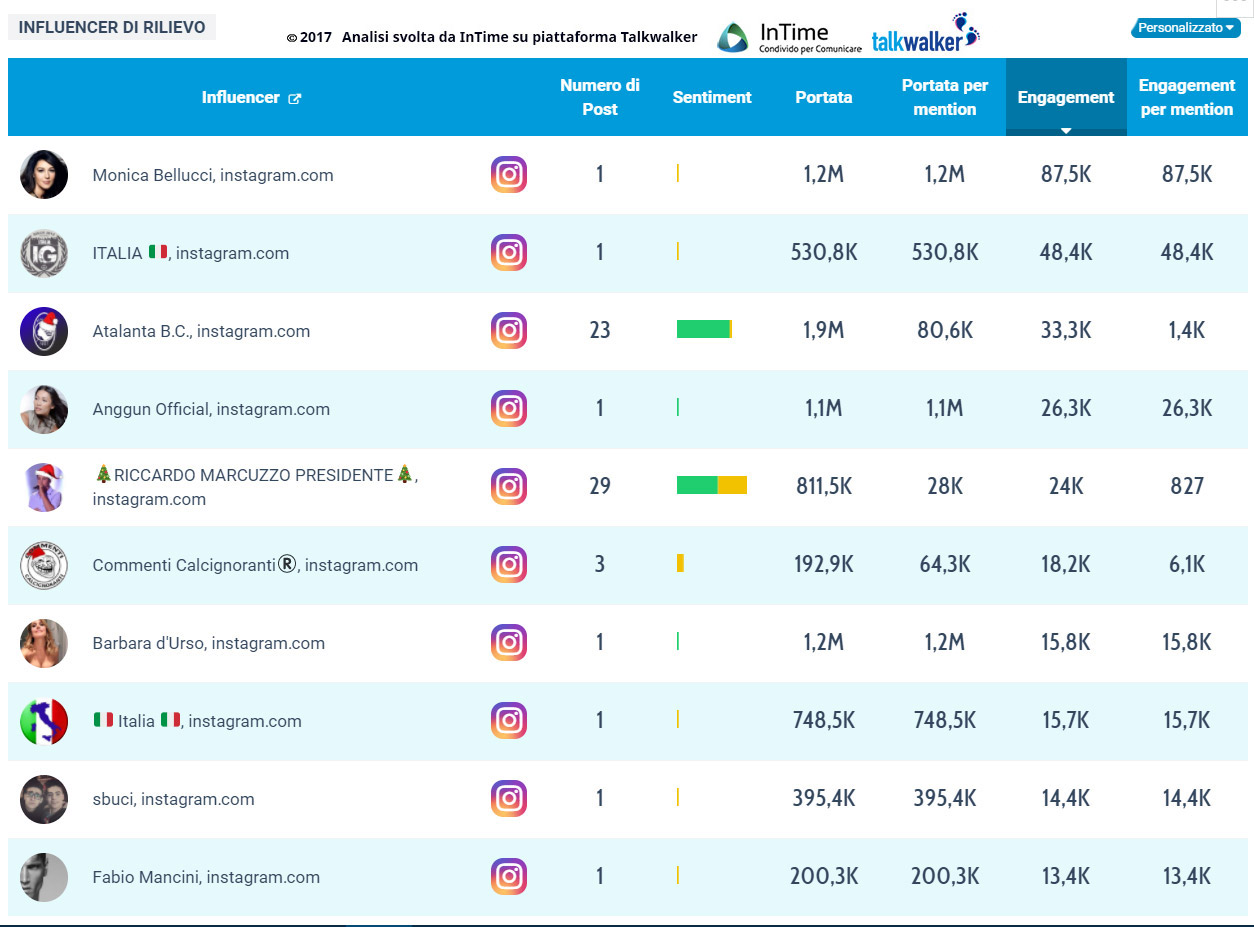
Task: Click Anggun Official avatar
Action: click(x=44, y=409)
